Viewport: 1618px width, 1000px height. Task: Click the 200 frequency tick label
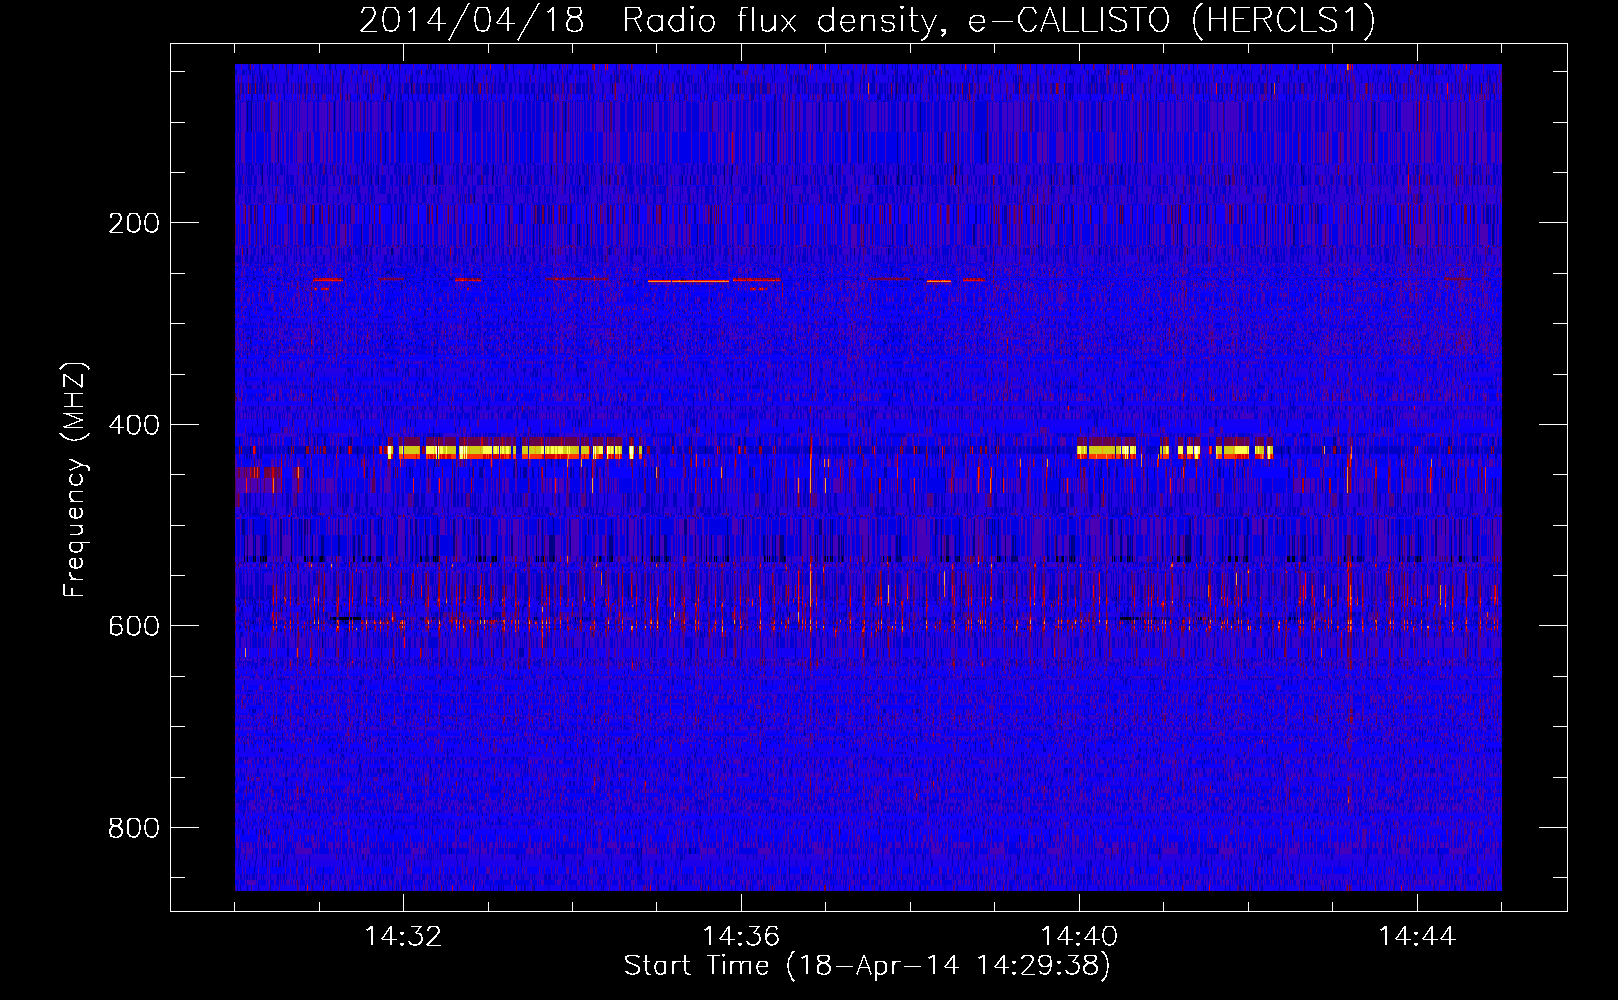pyautogui.click(x=134, y=223)
